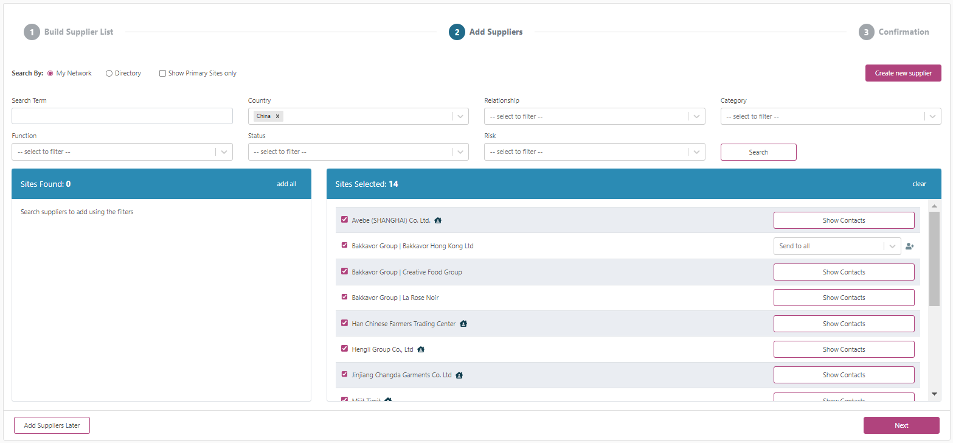Click add contact icon for Bakkavor Hong Kong
This screenshot has width=954, height=444.
click(x=909, y=246)
